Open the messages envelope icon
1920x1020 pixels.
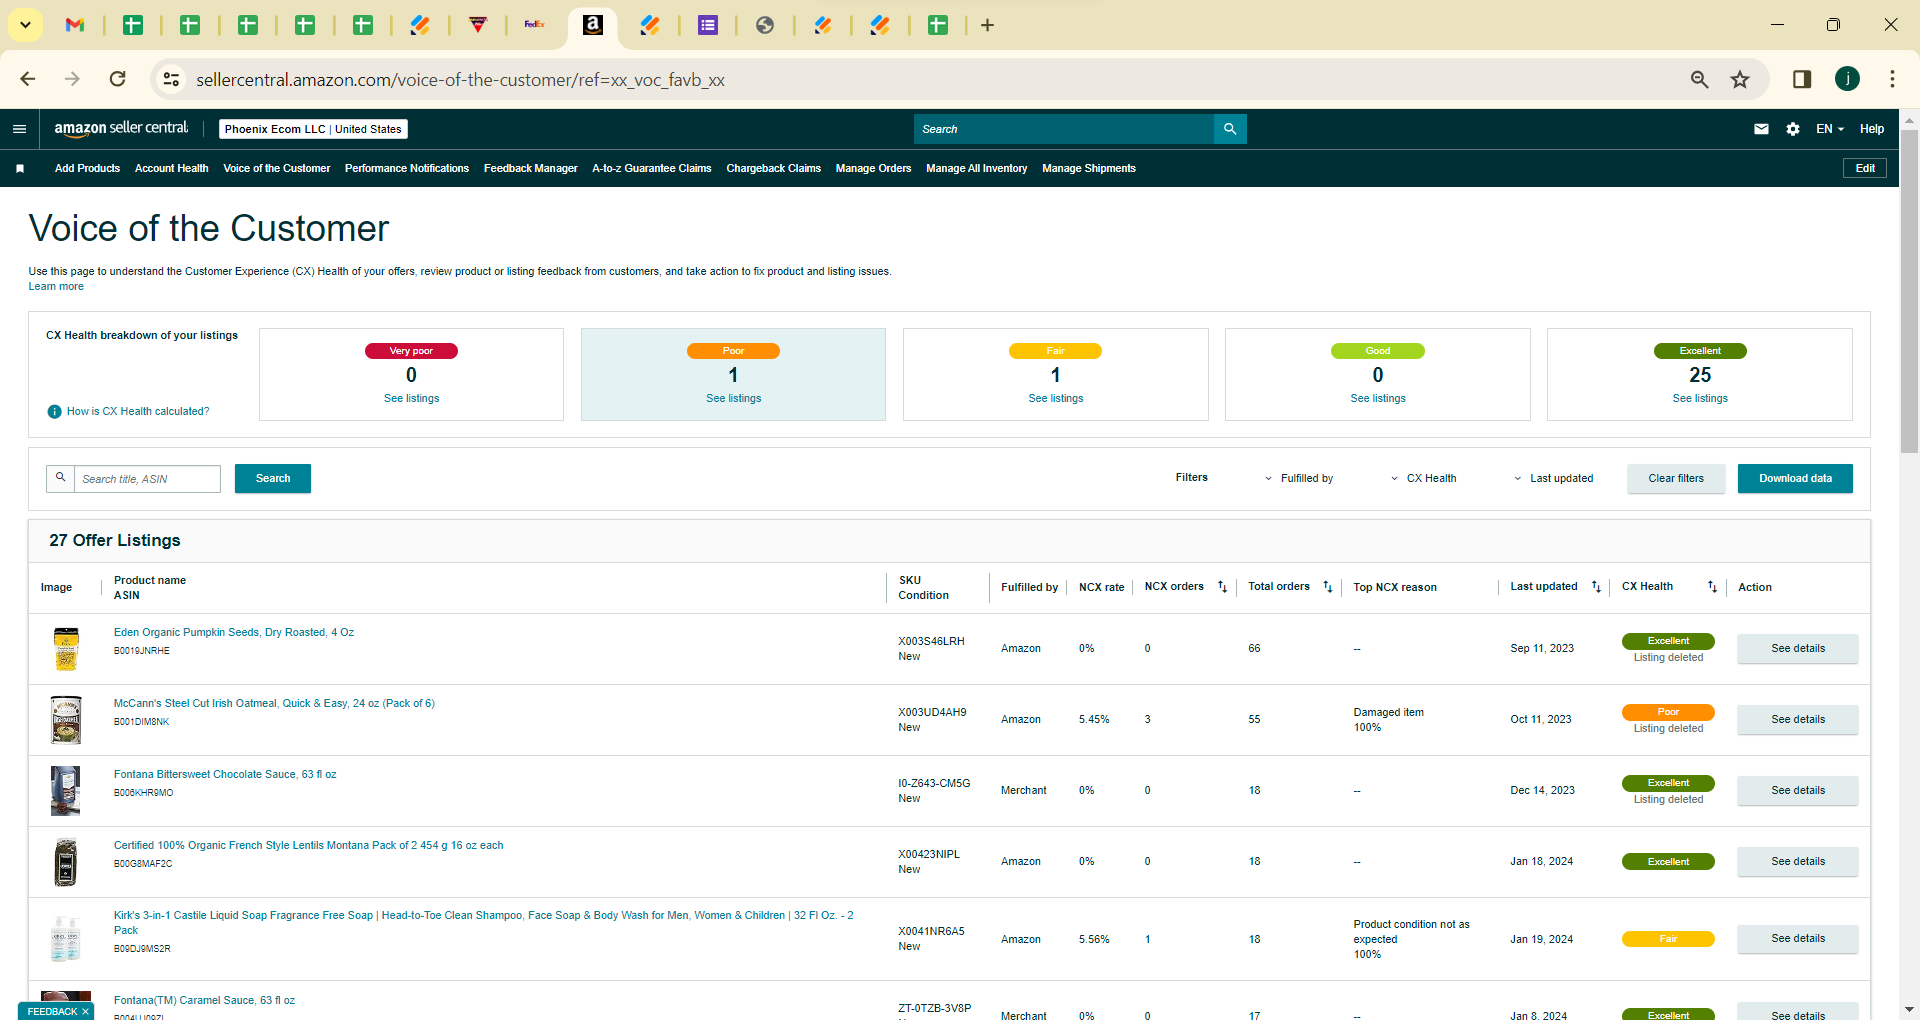click(x=1761, y=129)
